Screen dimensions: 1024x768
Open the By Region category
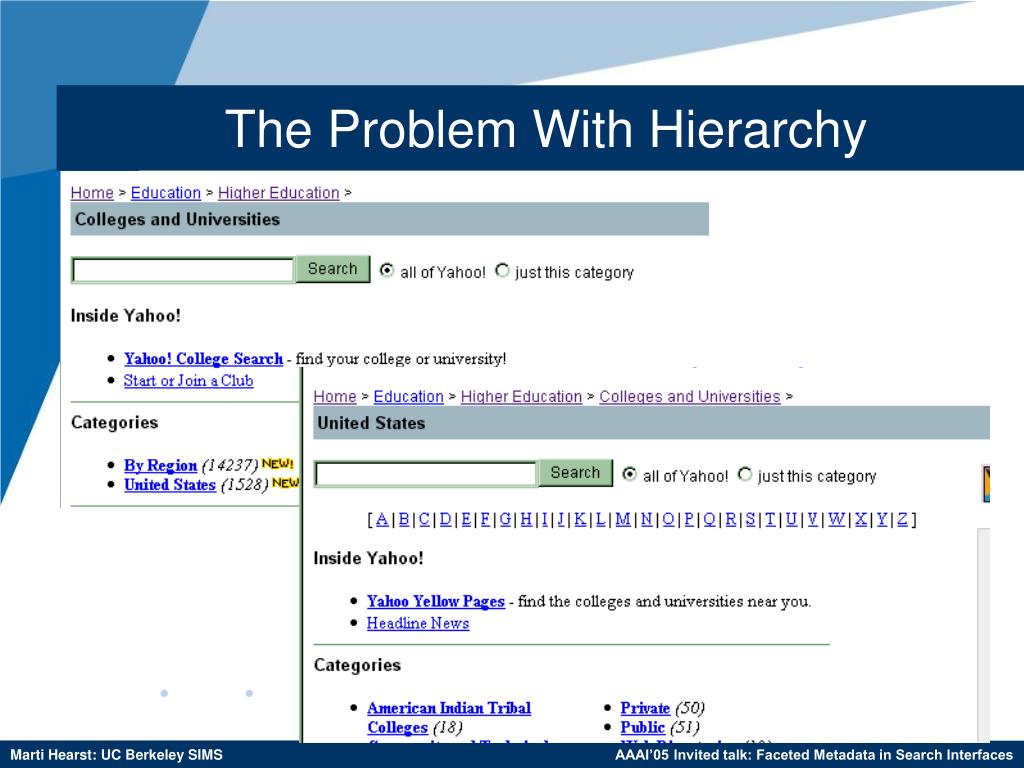[x=160, y=465]
